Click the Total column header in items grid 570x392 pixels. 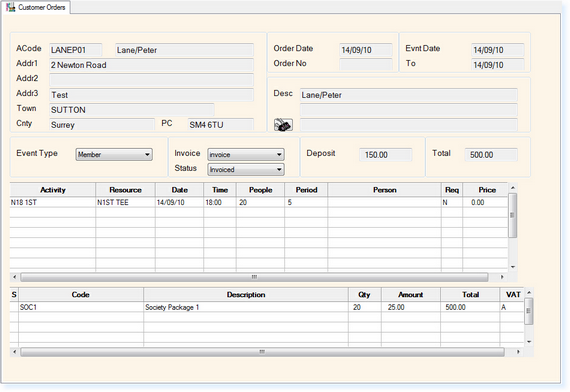(470, 295)
